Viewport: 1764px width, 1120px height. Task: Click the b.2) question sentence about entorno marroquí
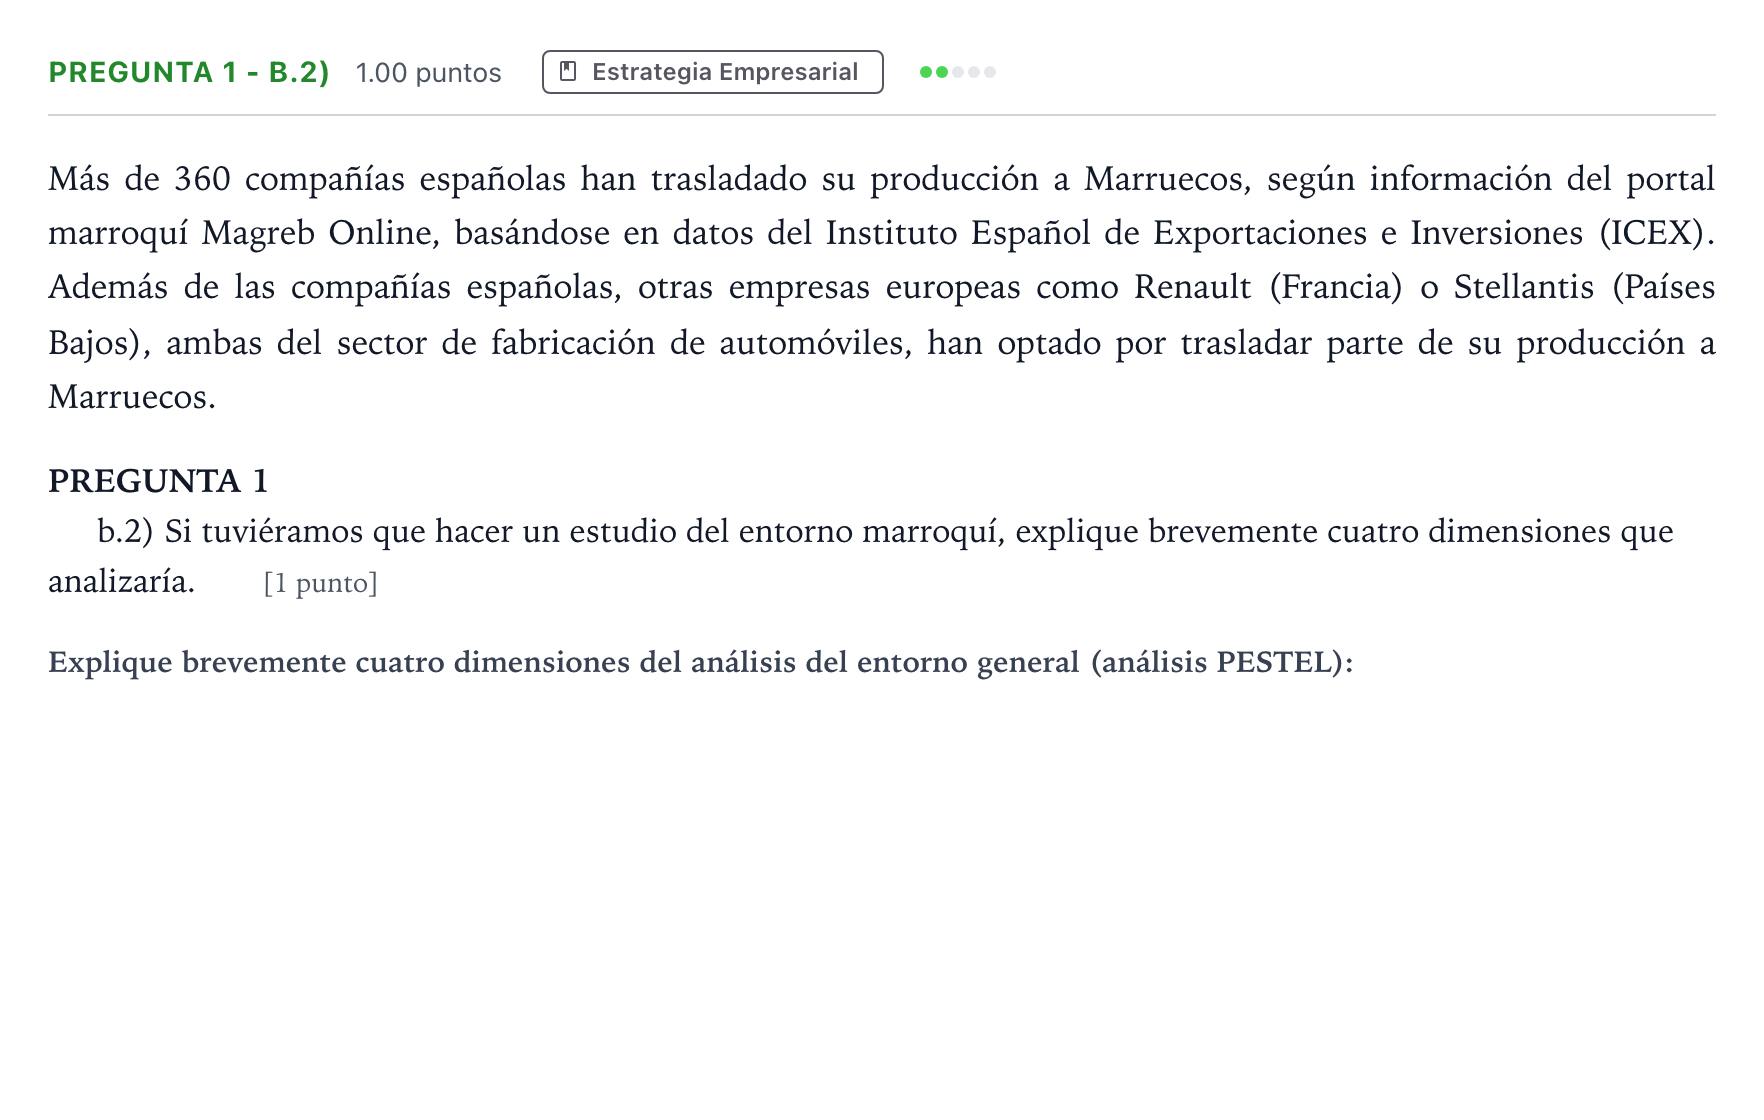click(861, 556)
